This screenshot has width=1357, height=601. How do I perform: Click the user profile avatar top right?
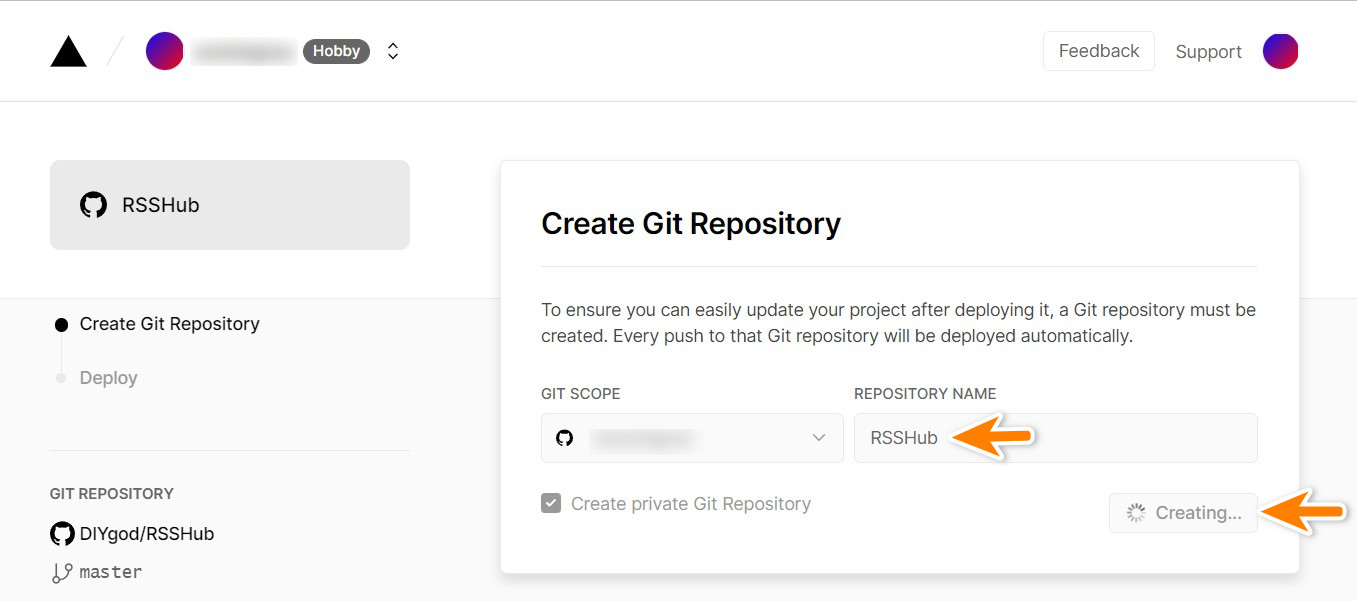(x=1281, y=50)
